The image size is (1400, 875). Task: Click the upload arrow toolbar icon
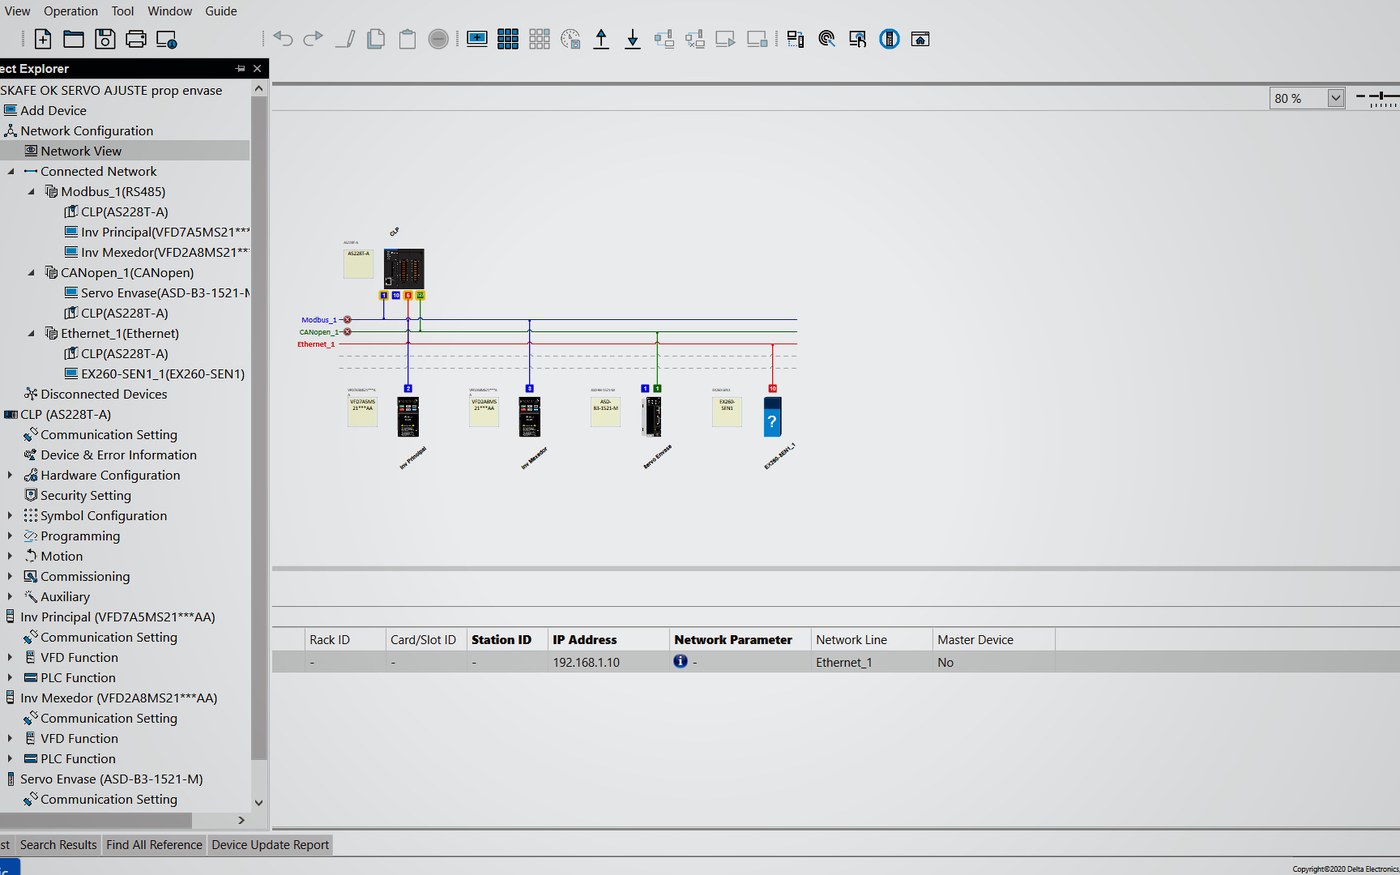[x=601, y=39]
